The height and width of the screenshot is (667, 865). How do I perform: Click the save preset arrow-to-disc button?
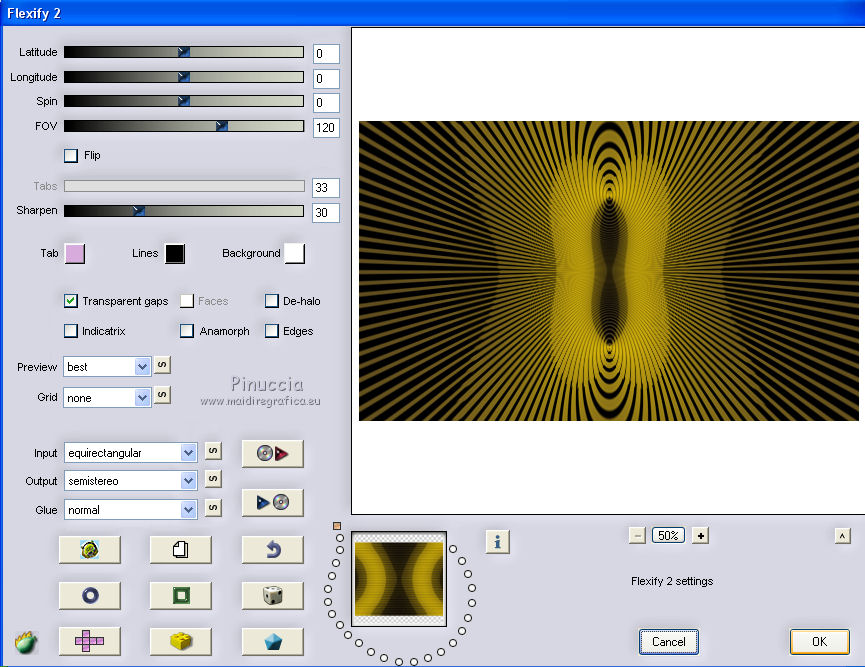click(x=273, y=502)
